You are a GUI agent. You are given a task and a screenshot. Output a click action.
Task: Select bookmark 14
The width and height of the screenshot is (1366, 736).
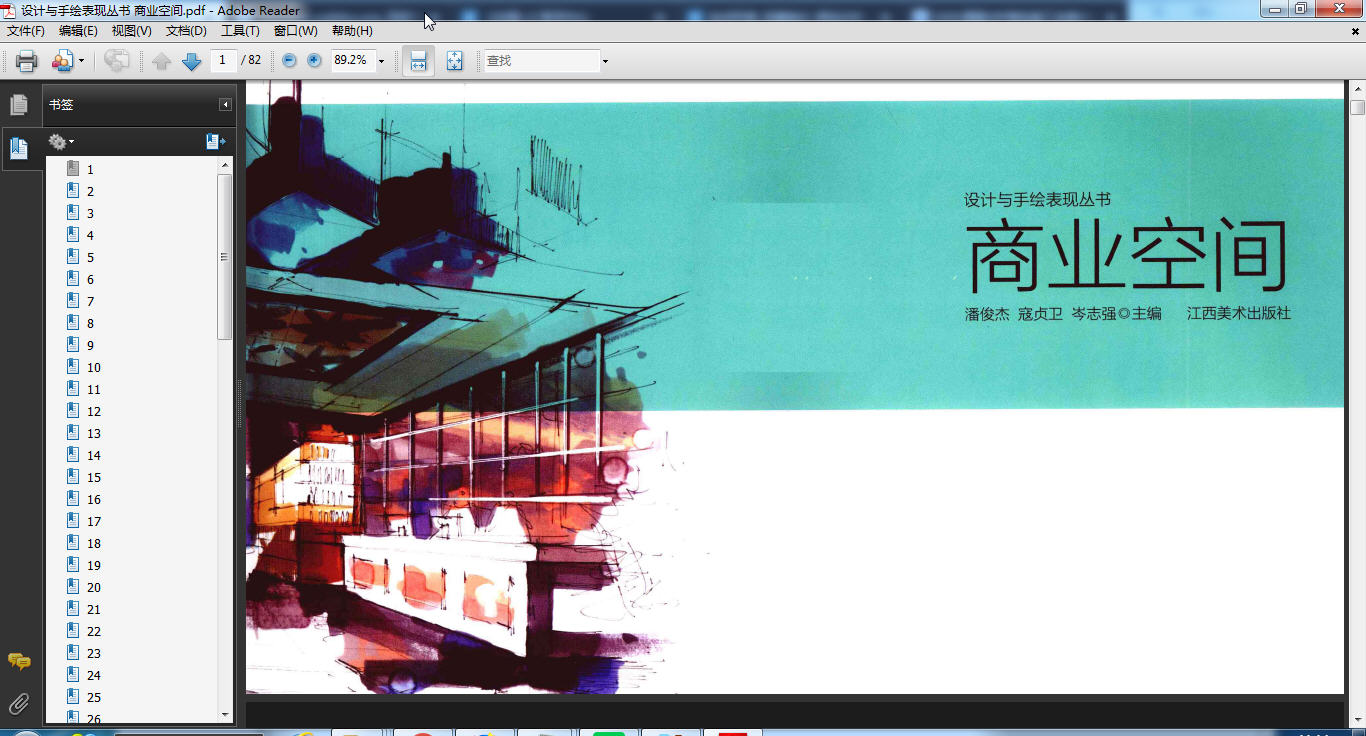[94, 456]
